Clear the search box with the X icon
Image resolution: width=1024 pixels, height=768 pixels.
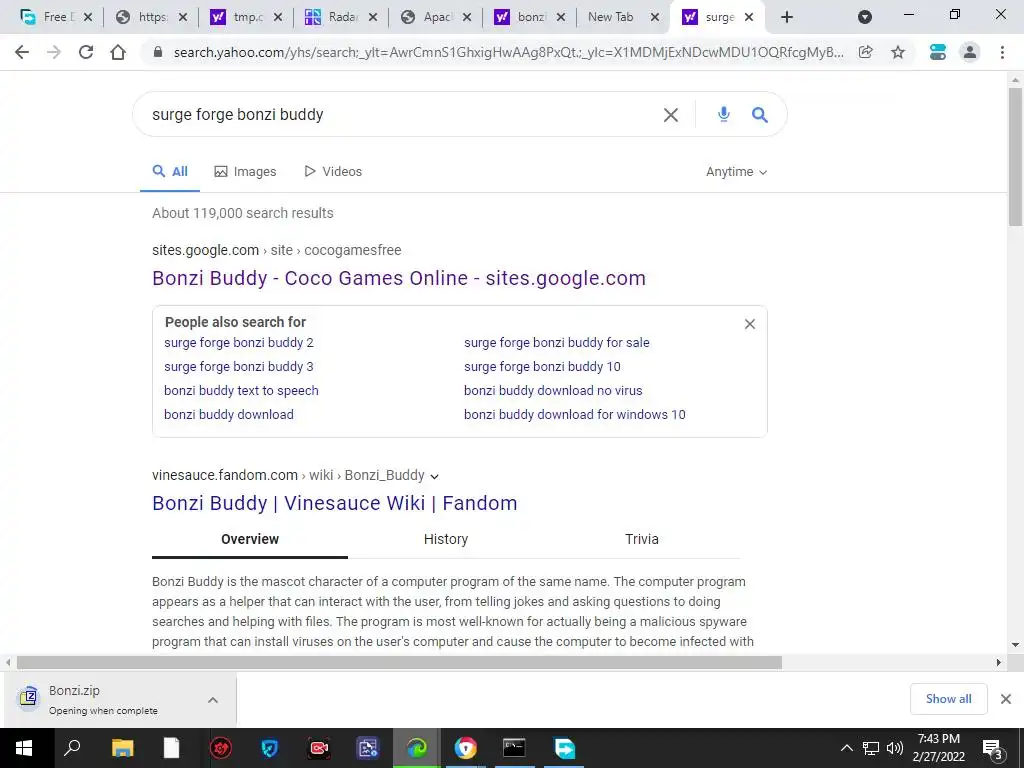670,115
